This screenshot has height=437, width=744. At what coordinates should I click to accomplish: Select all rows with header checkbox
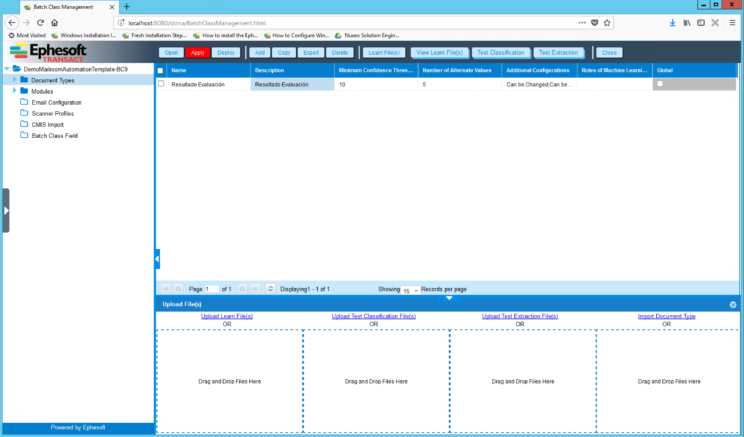pos(160,71)
